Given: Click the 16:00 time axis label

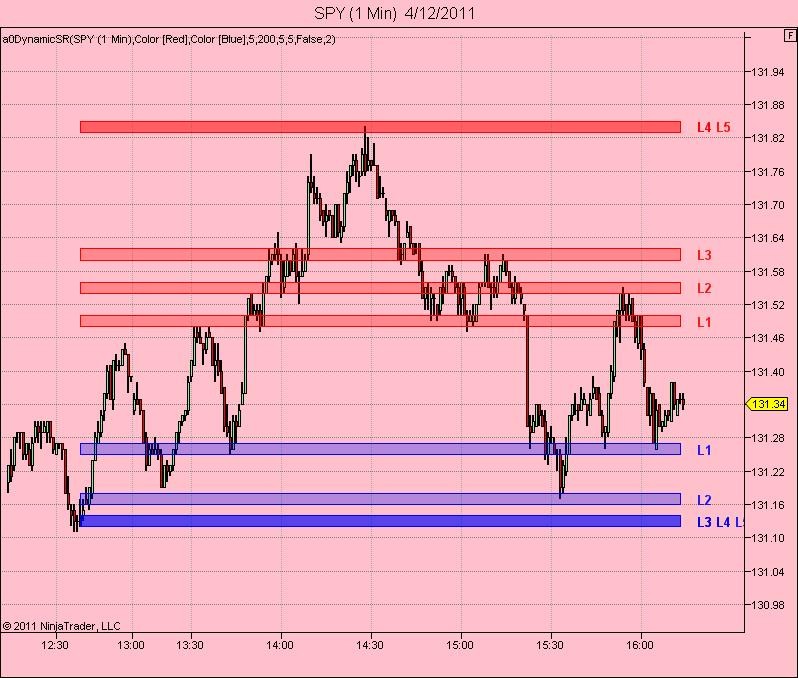Looking at the screenshot, I should (640, 645).
